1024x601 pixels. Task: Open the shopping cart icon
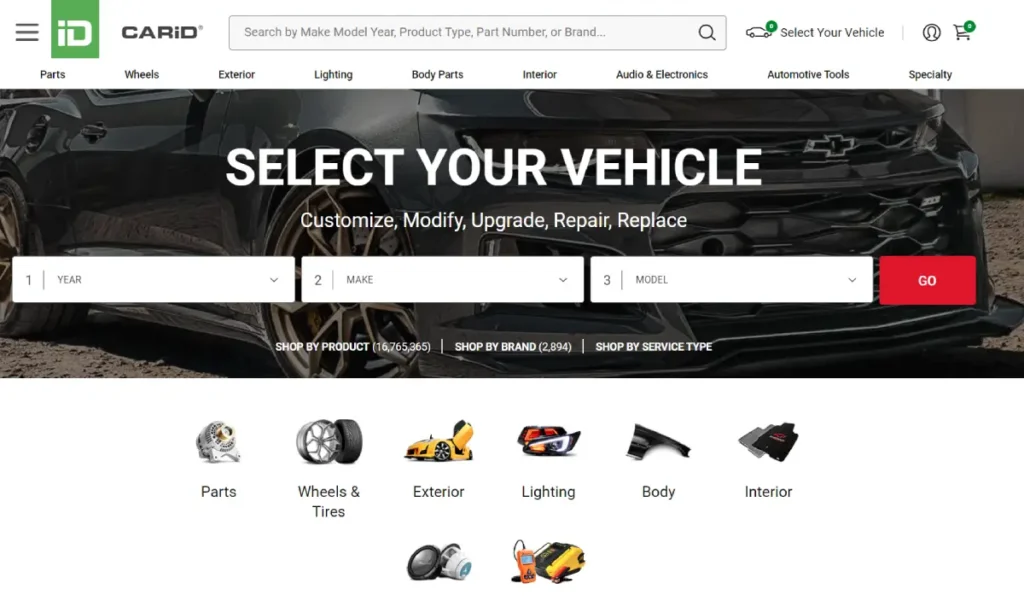(963, 31)
